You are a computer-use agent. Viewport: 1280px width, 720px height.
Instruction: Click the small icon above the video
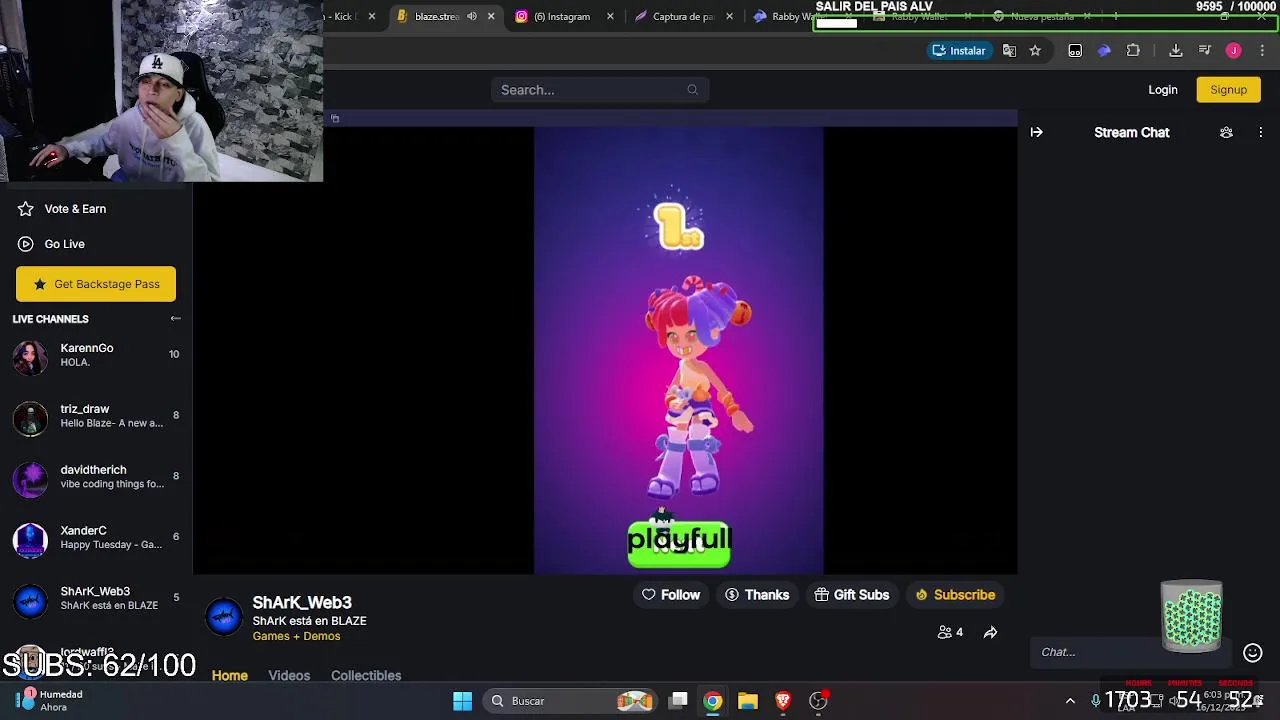[x=335, y=119]
